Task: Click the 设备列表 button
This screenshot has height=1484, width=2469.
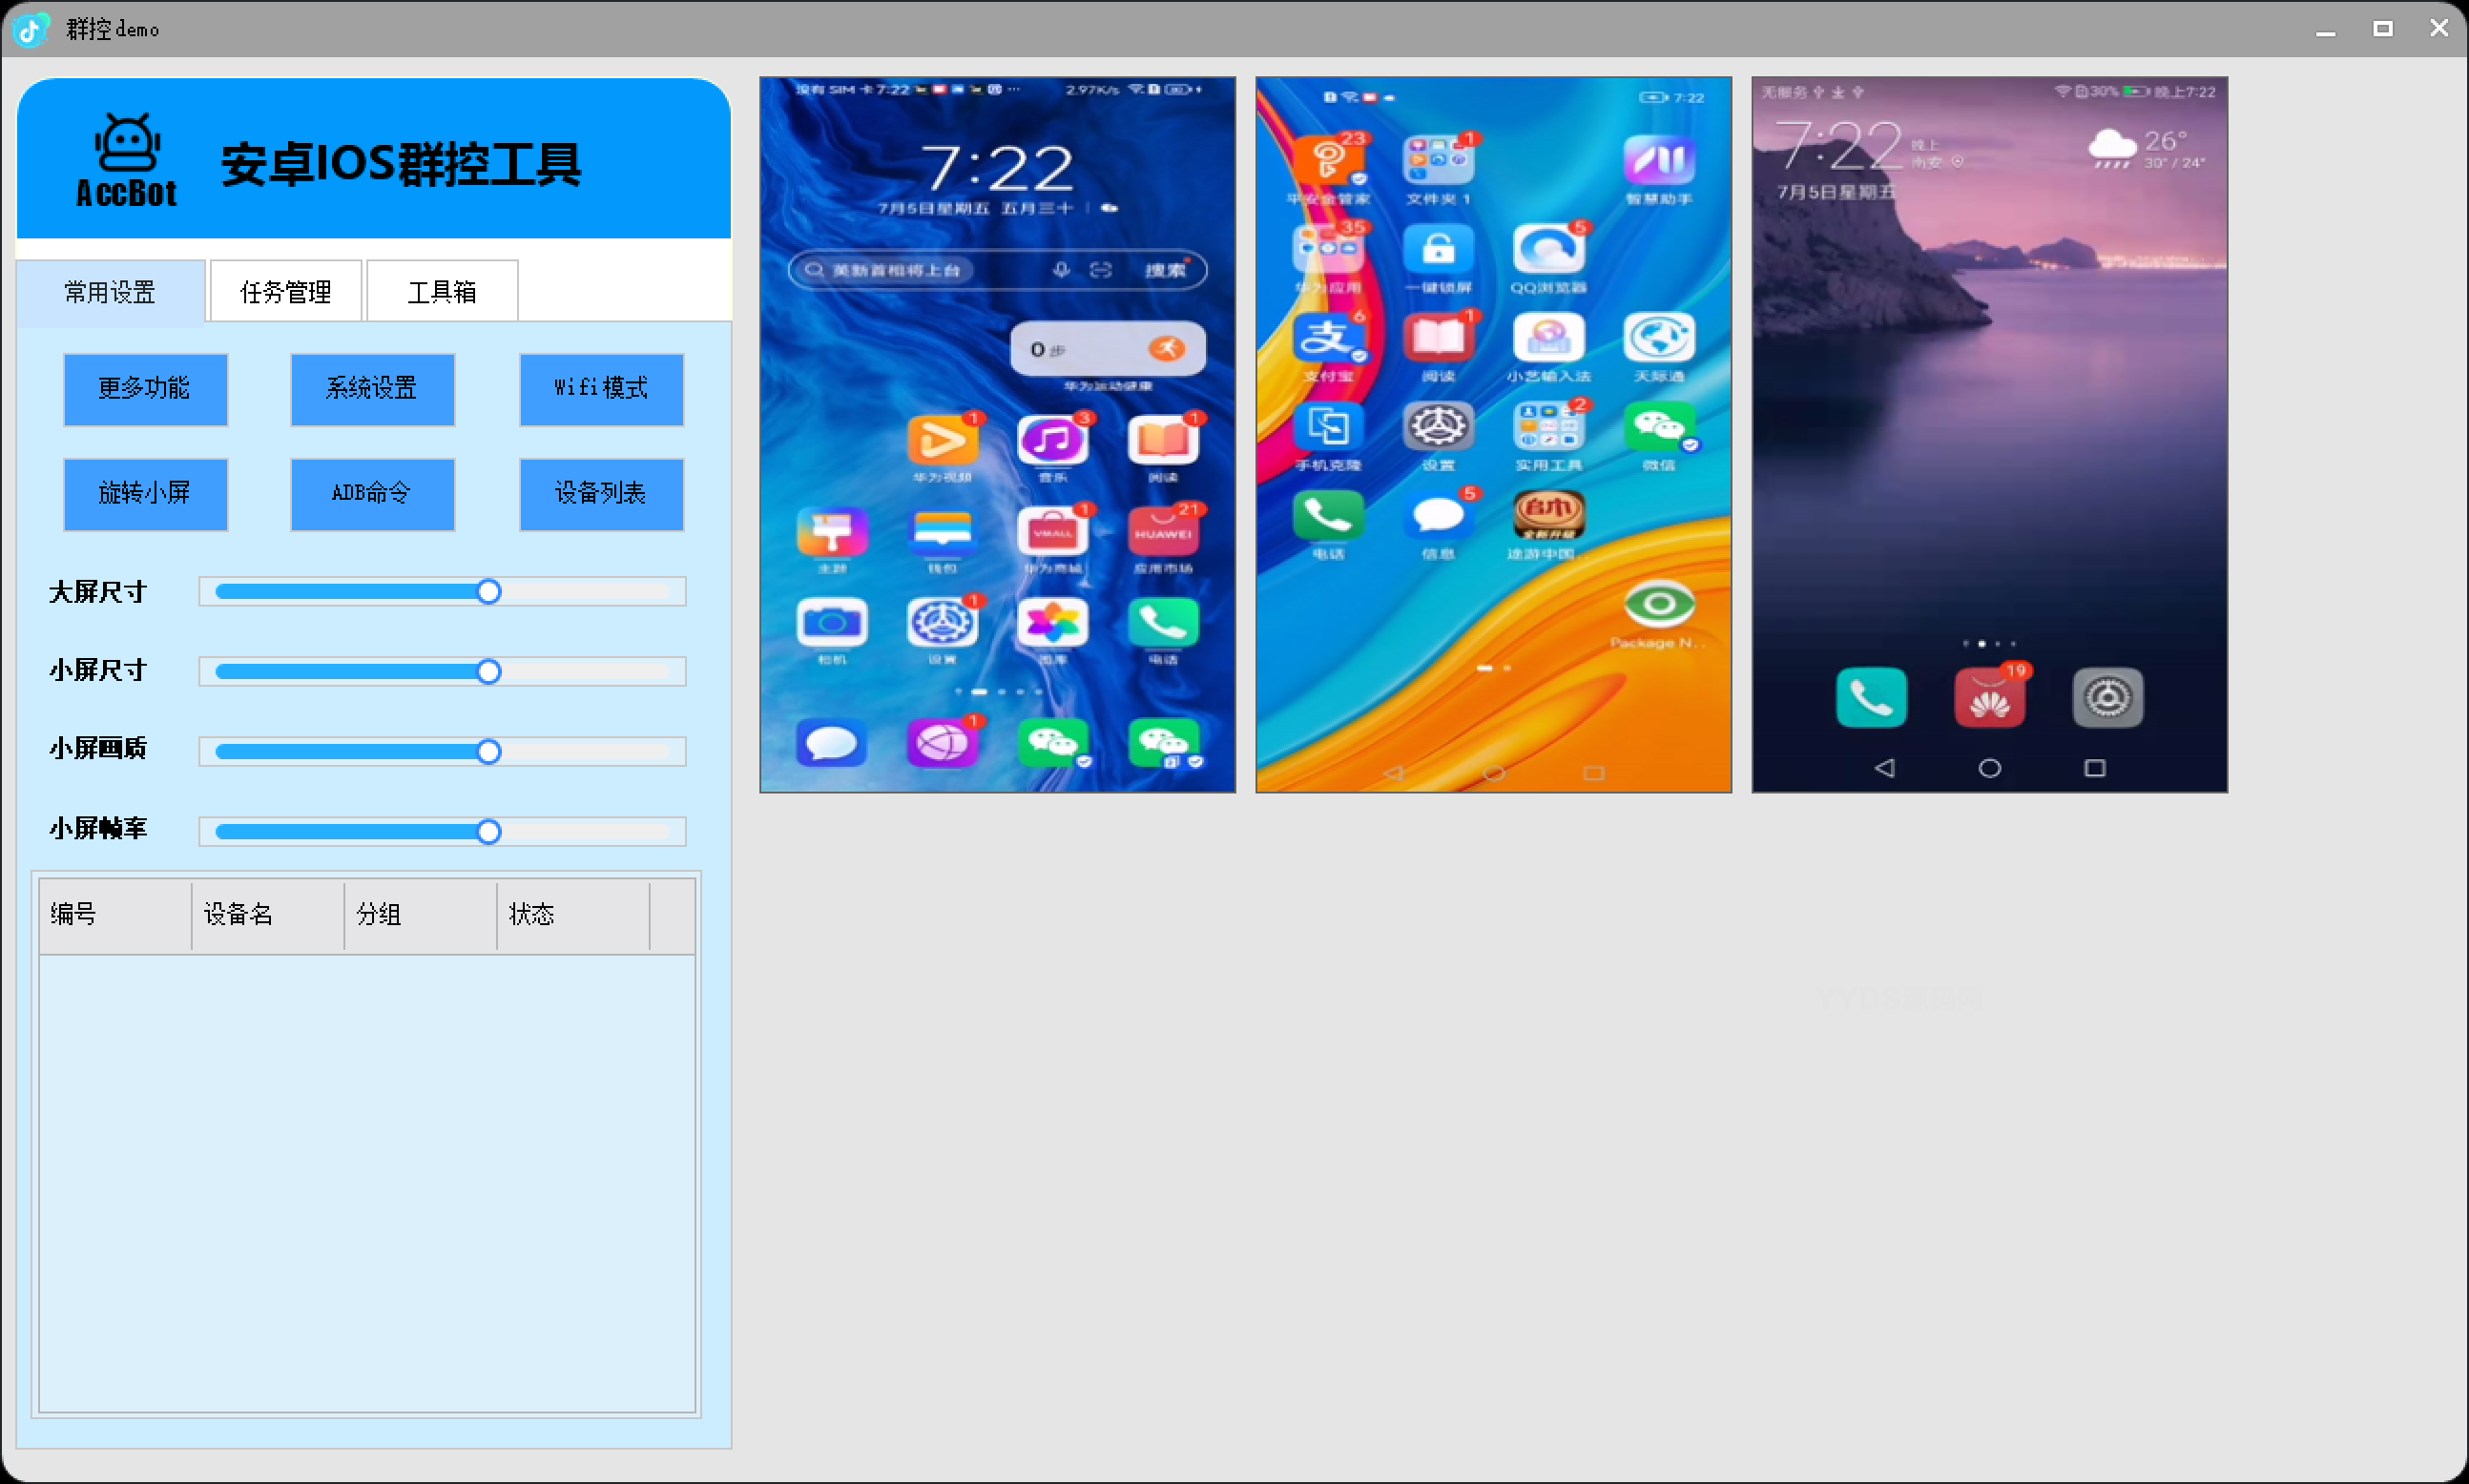Action: pyautogui.click(x=601, y=494)
